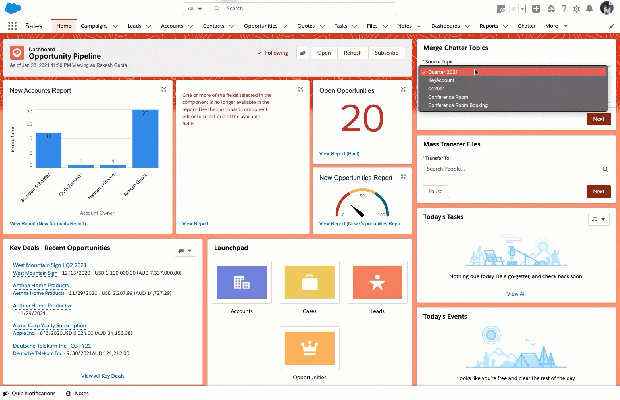620x400 pixels.
Task: Click the favorites star icon
Action: [x=514, y=9]
